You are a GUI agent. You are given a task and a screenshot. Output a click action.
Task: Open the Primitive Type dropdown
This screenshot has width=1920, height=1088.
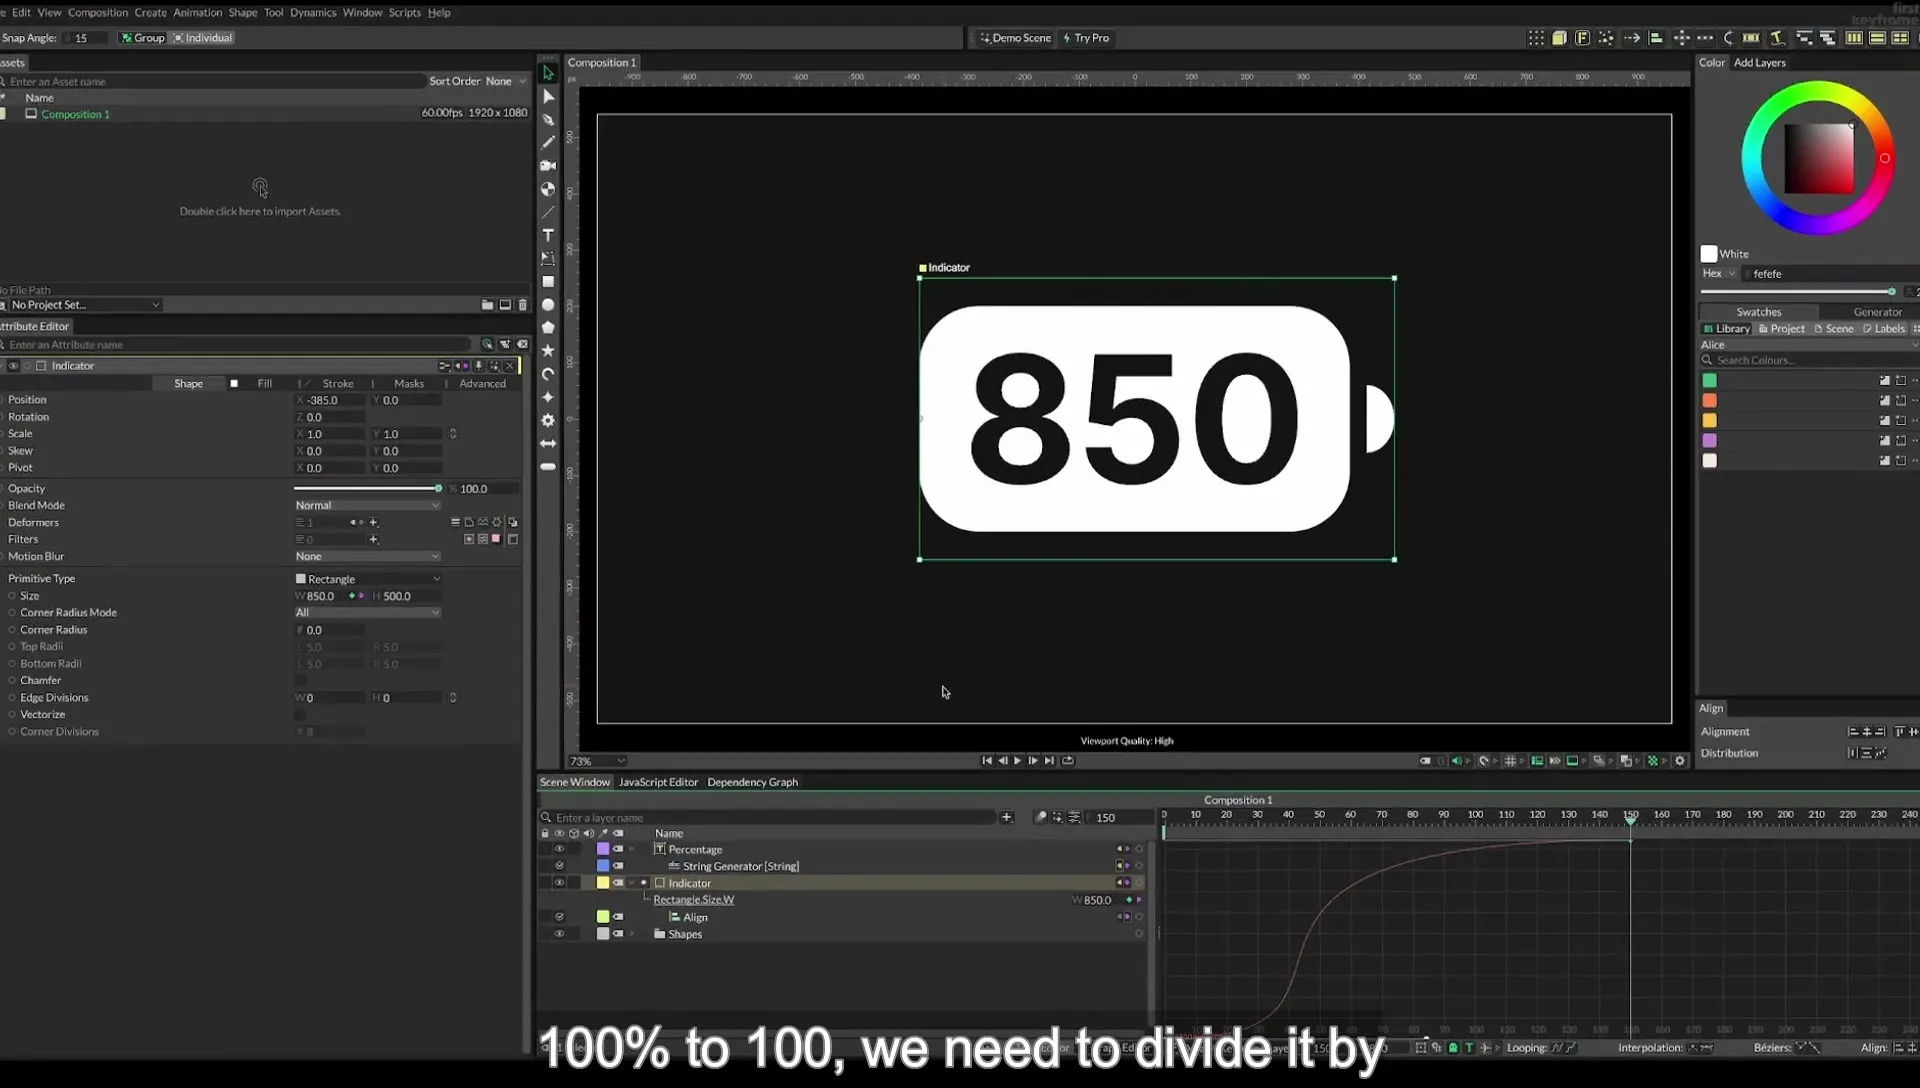tap(367, 579)
